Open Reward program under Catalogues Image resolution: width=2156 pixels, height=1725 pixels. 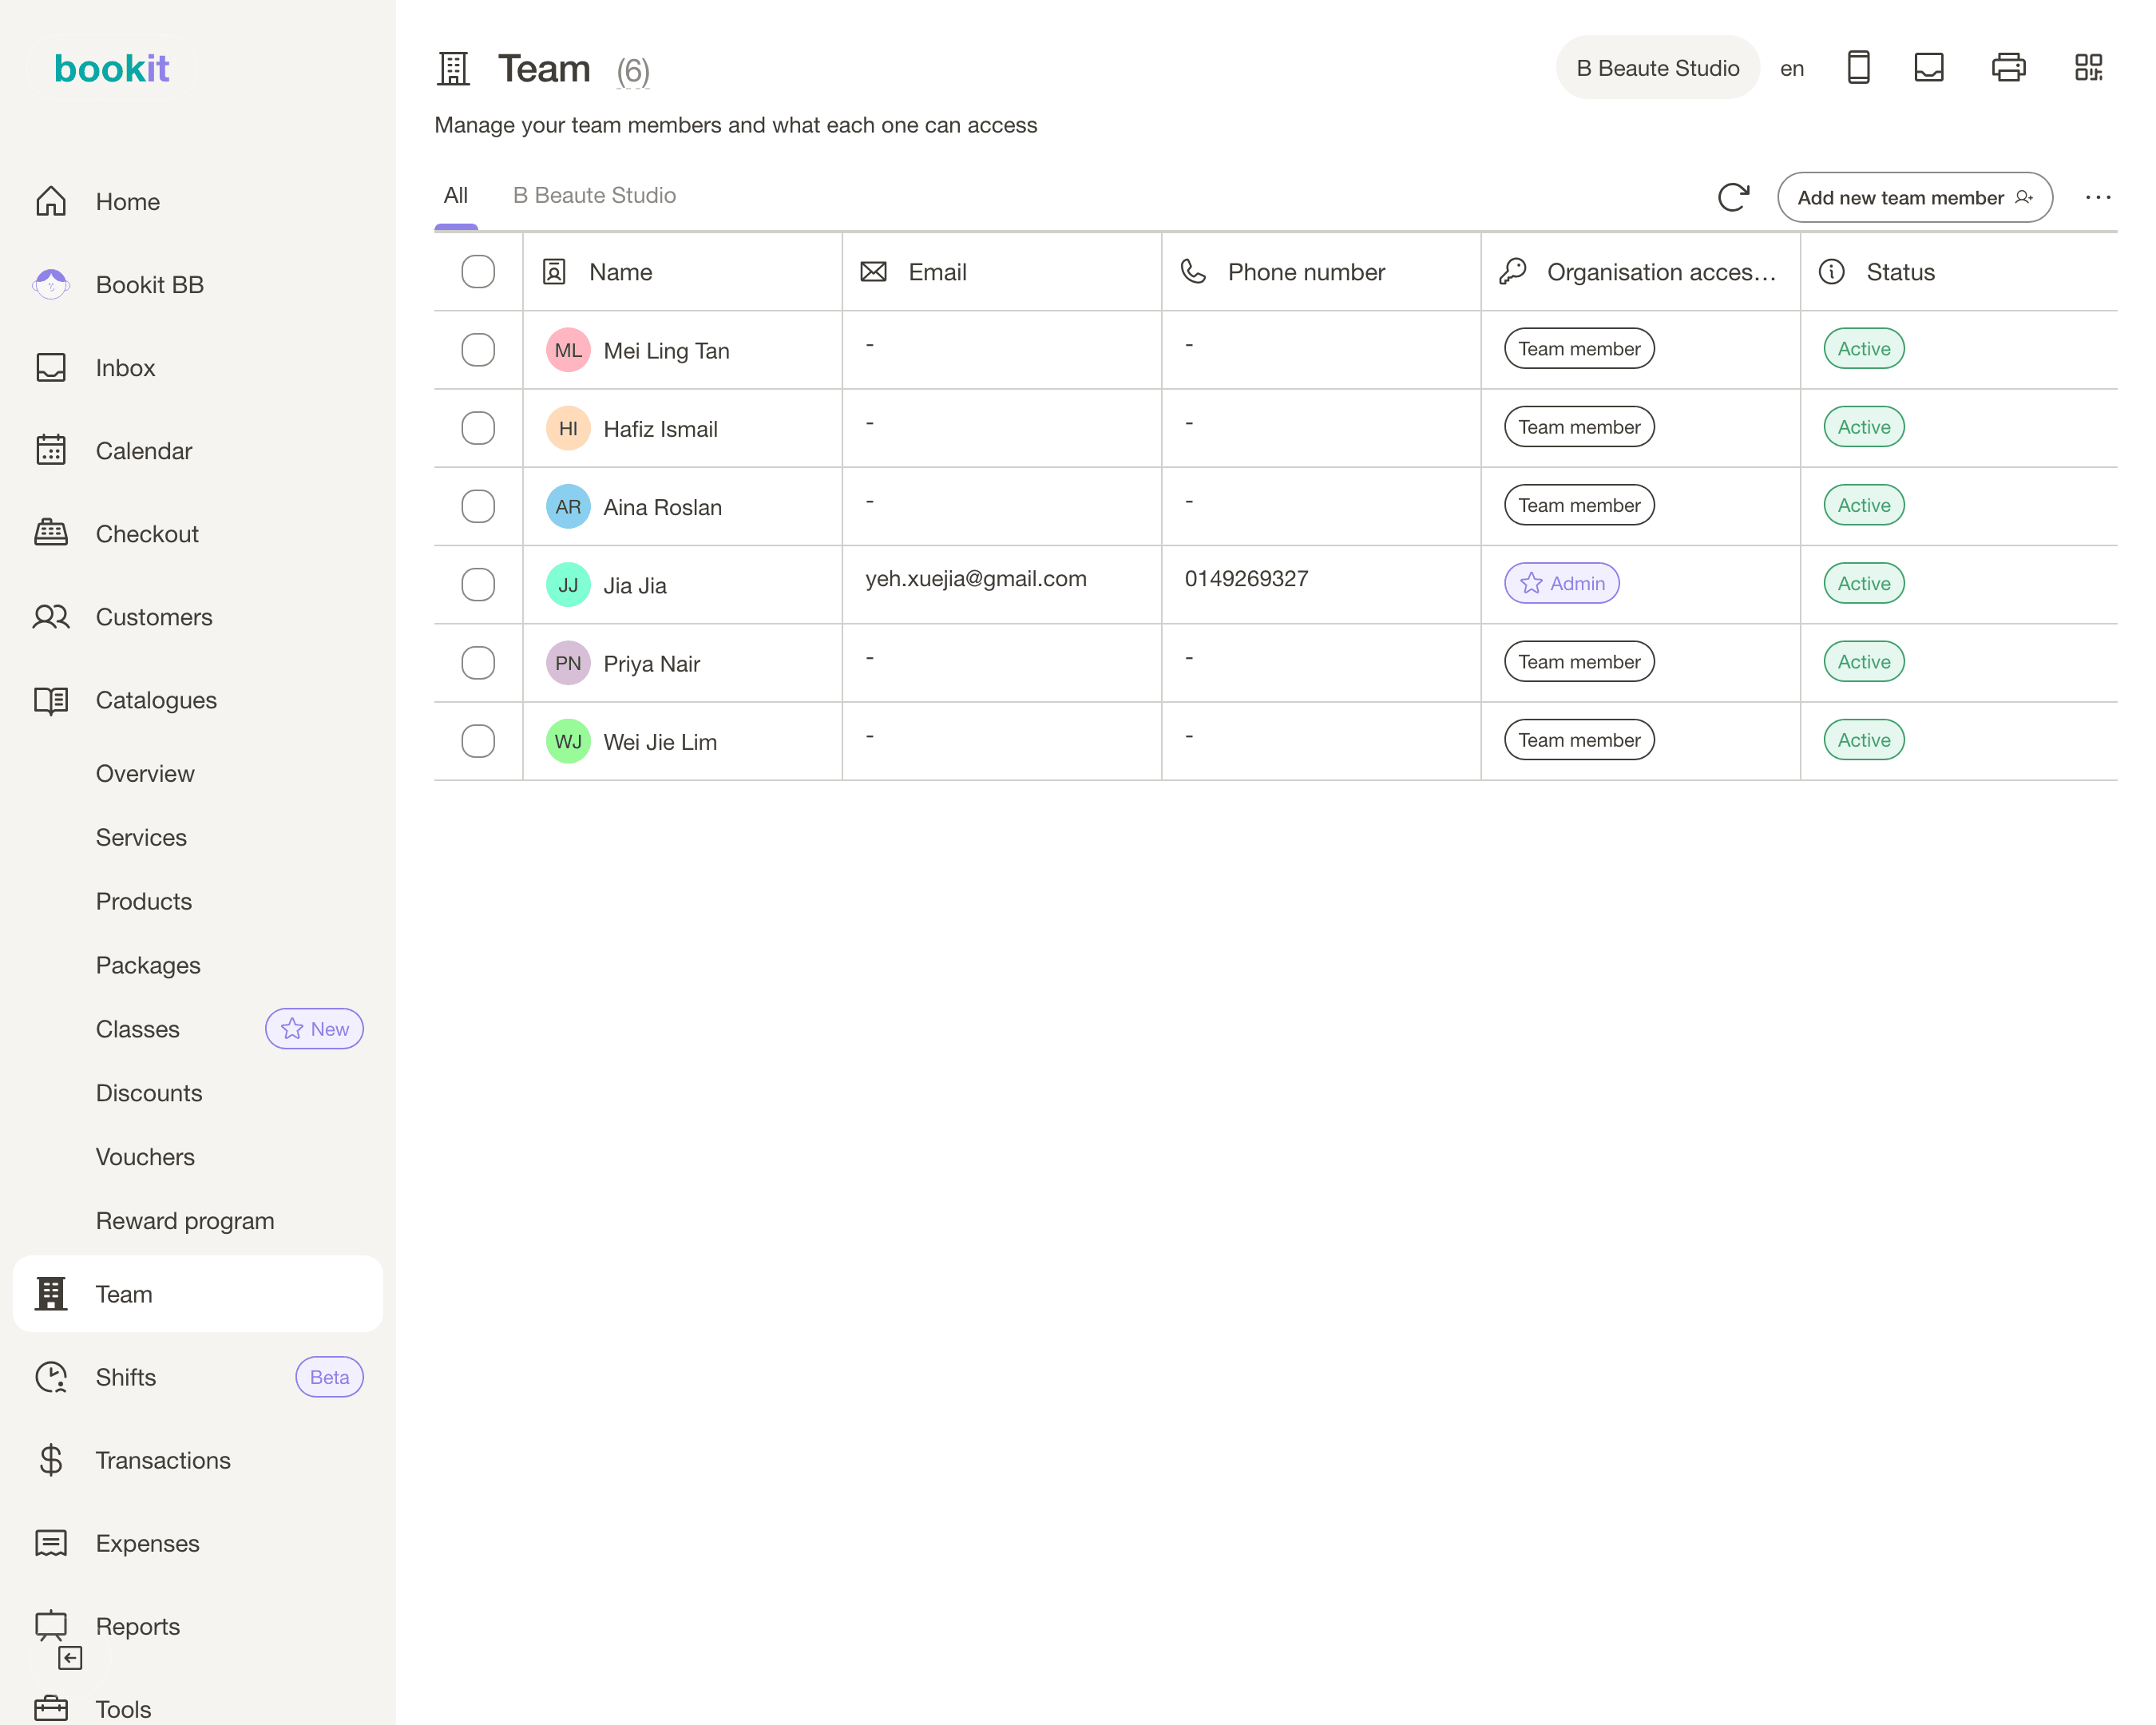click(185, 1221)
